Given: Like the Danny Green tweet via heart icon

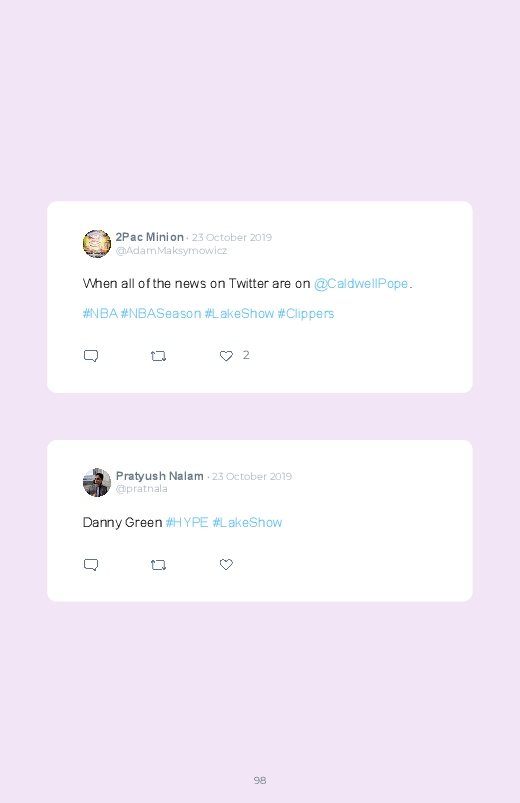Looking at the screenshot, I should [226, 564].
